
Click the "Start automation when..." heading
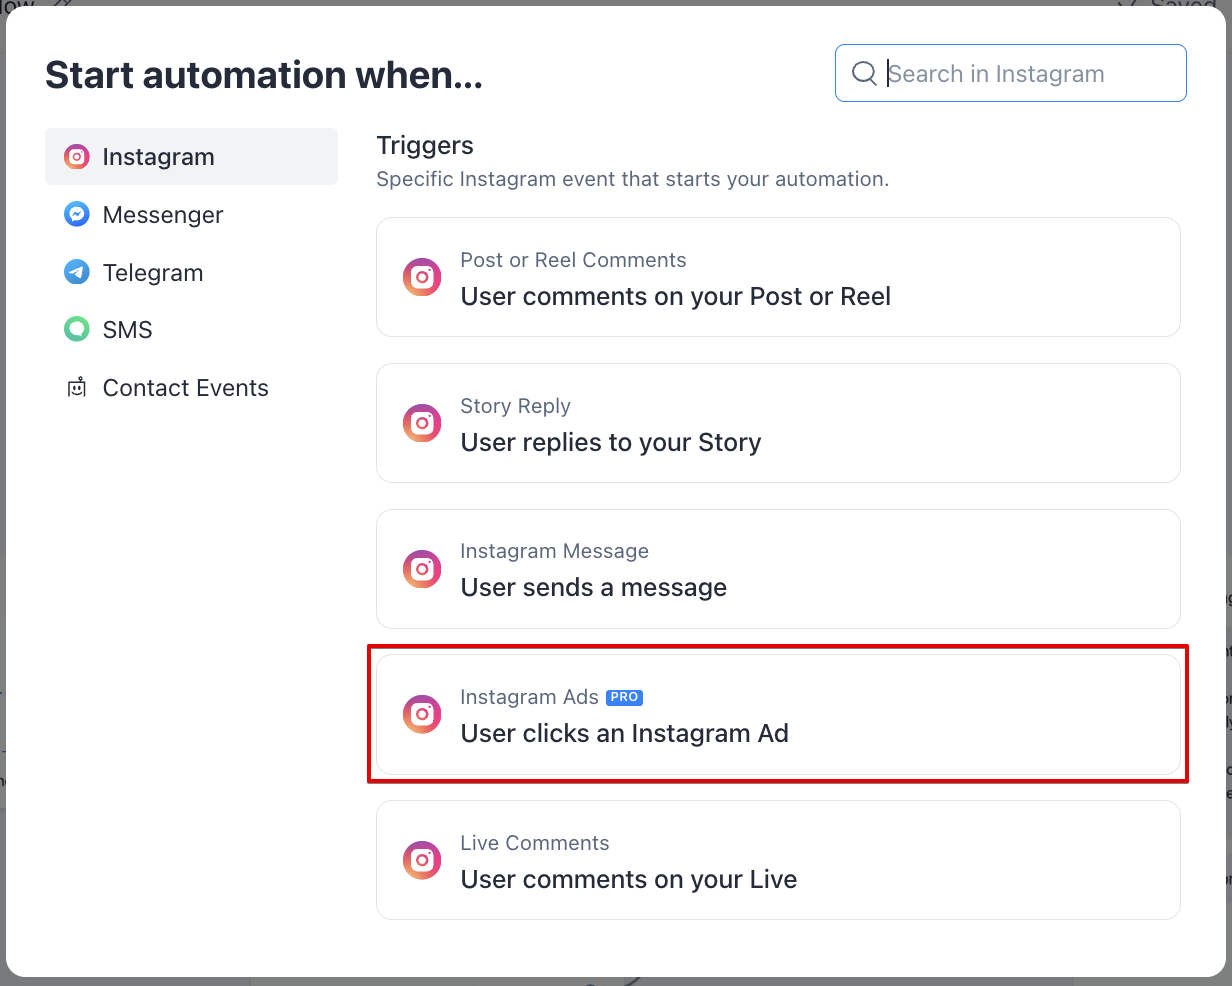coord(264,75)
